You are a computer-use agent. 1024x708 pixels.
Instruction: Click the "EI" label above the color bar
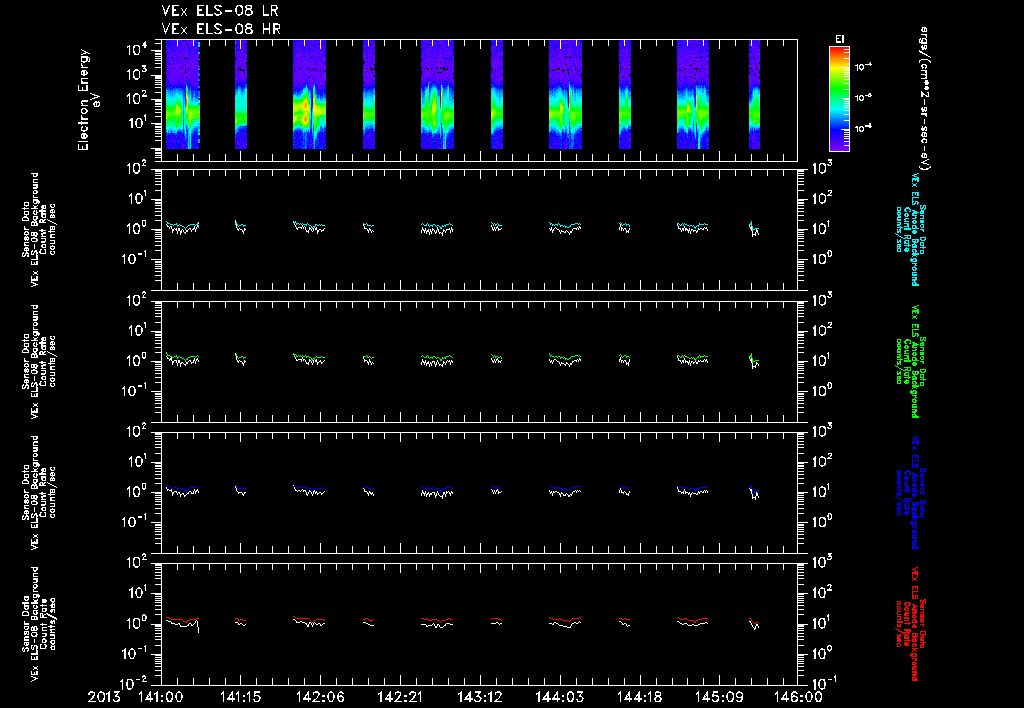point(839,39)
